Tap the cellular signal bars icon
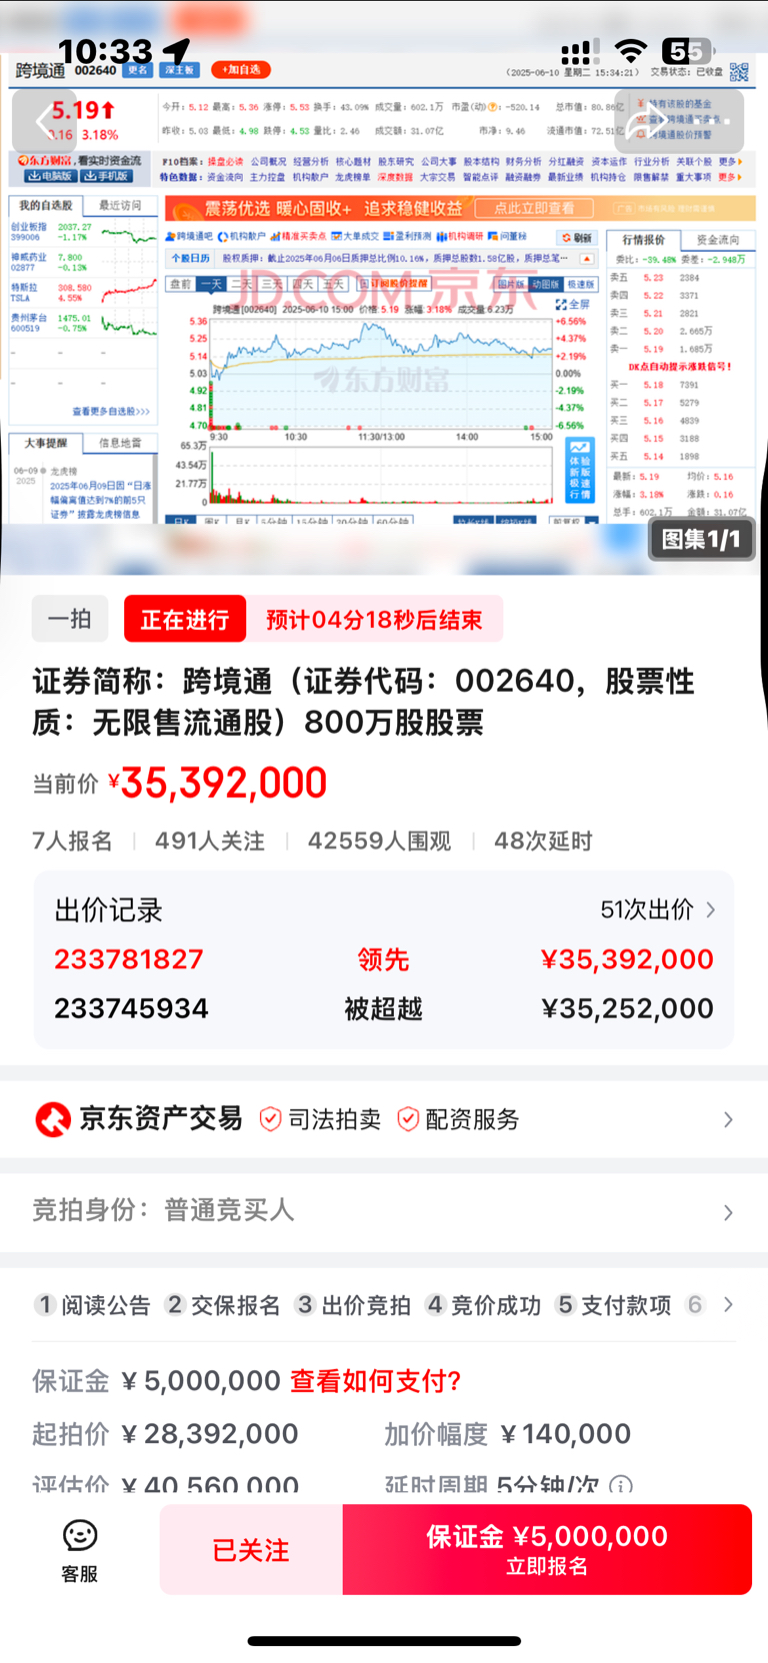Viewport: 768px width, 1663px height. [x=579, y=52]
